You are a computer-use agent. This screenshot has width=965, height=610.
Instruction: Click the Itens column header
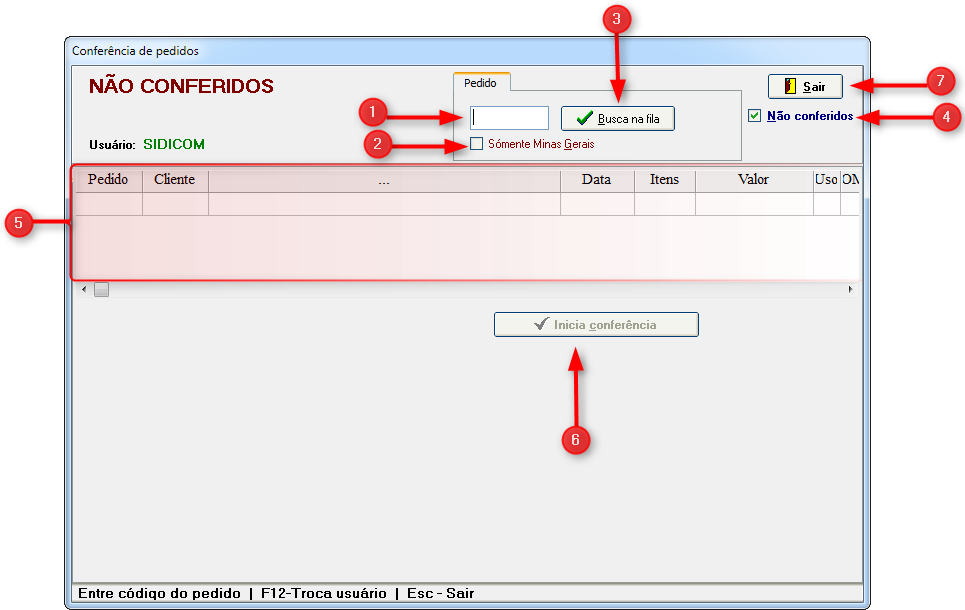tap(665, 180)
